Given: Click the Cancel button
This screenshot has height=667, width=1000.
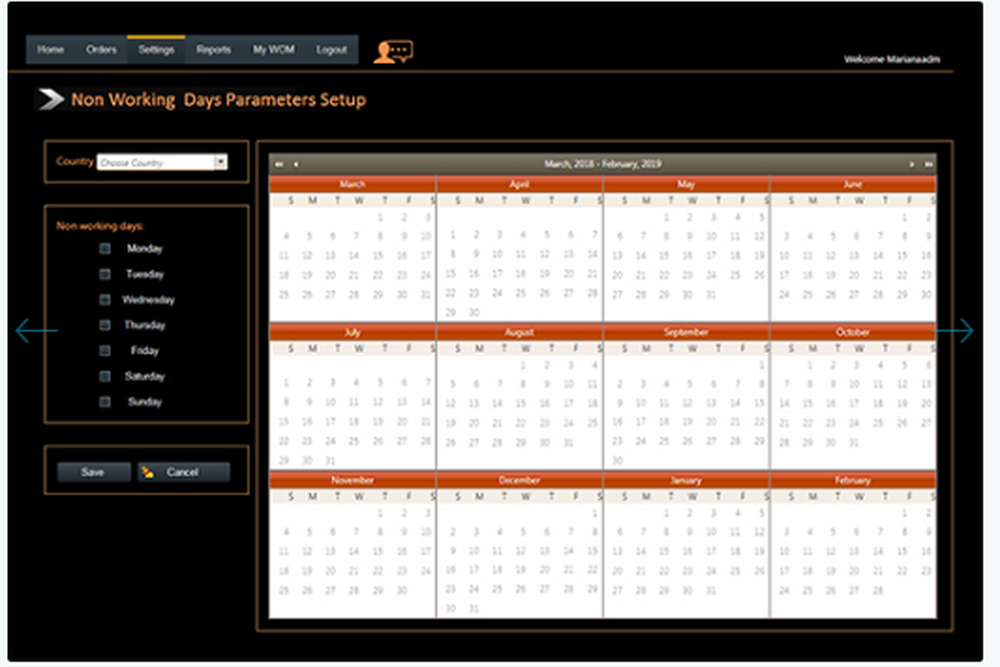Looking at the screenshot, I should [184, 472].
